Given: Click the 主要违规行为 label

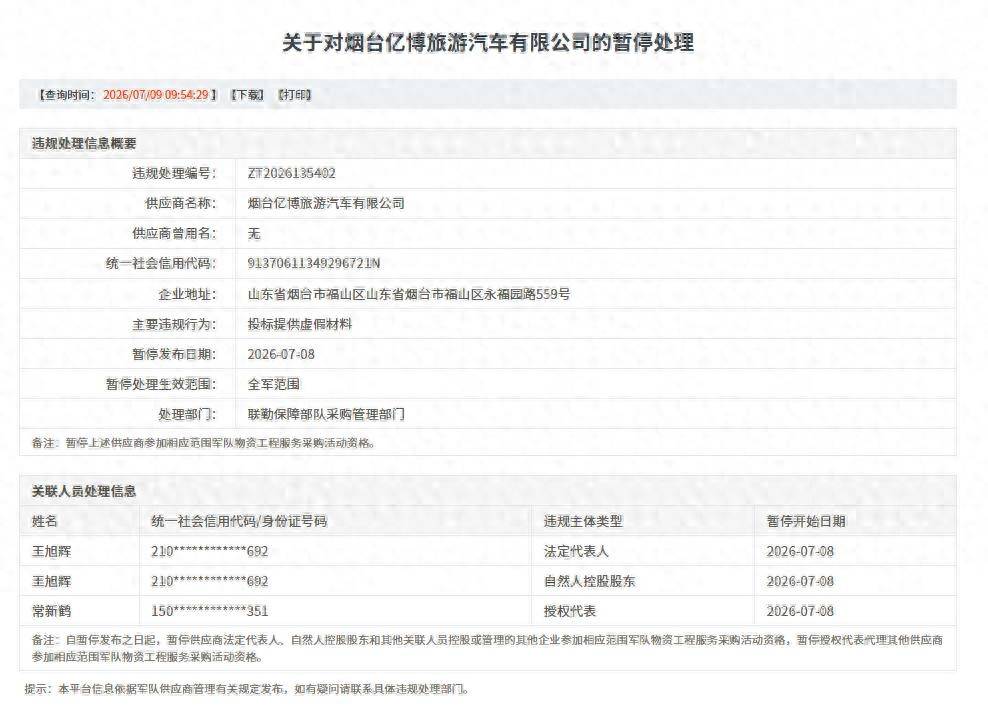Looking at the screenshot, I should click(x=174, y=324).
